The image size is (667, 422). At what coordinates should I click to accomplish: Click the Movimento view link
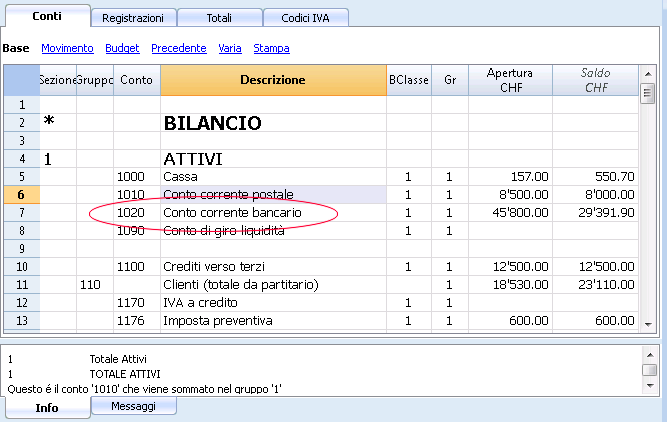[67, 48]
